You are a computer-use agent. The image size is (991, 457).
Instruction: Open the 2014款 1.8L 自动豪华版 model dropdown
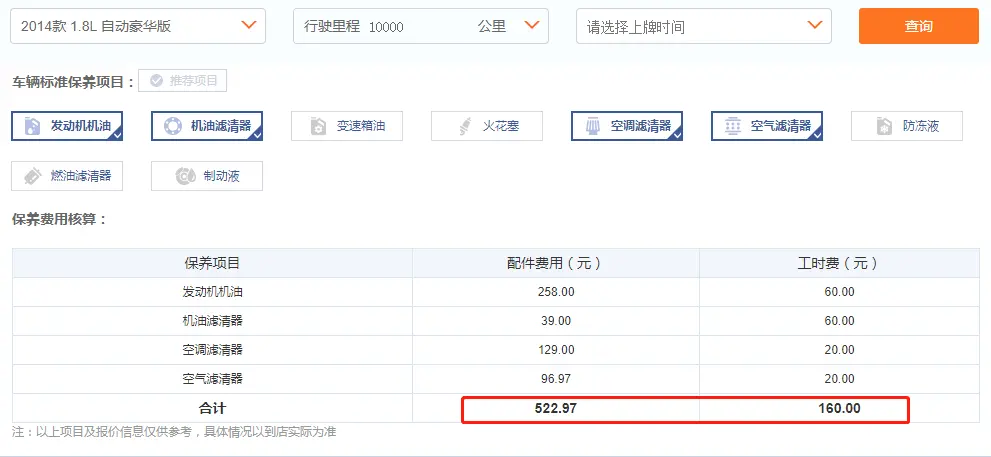248,25
